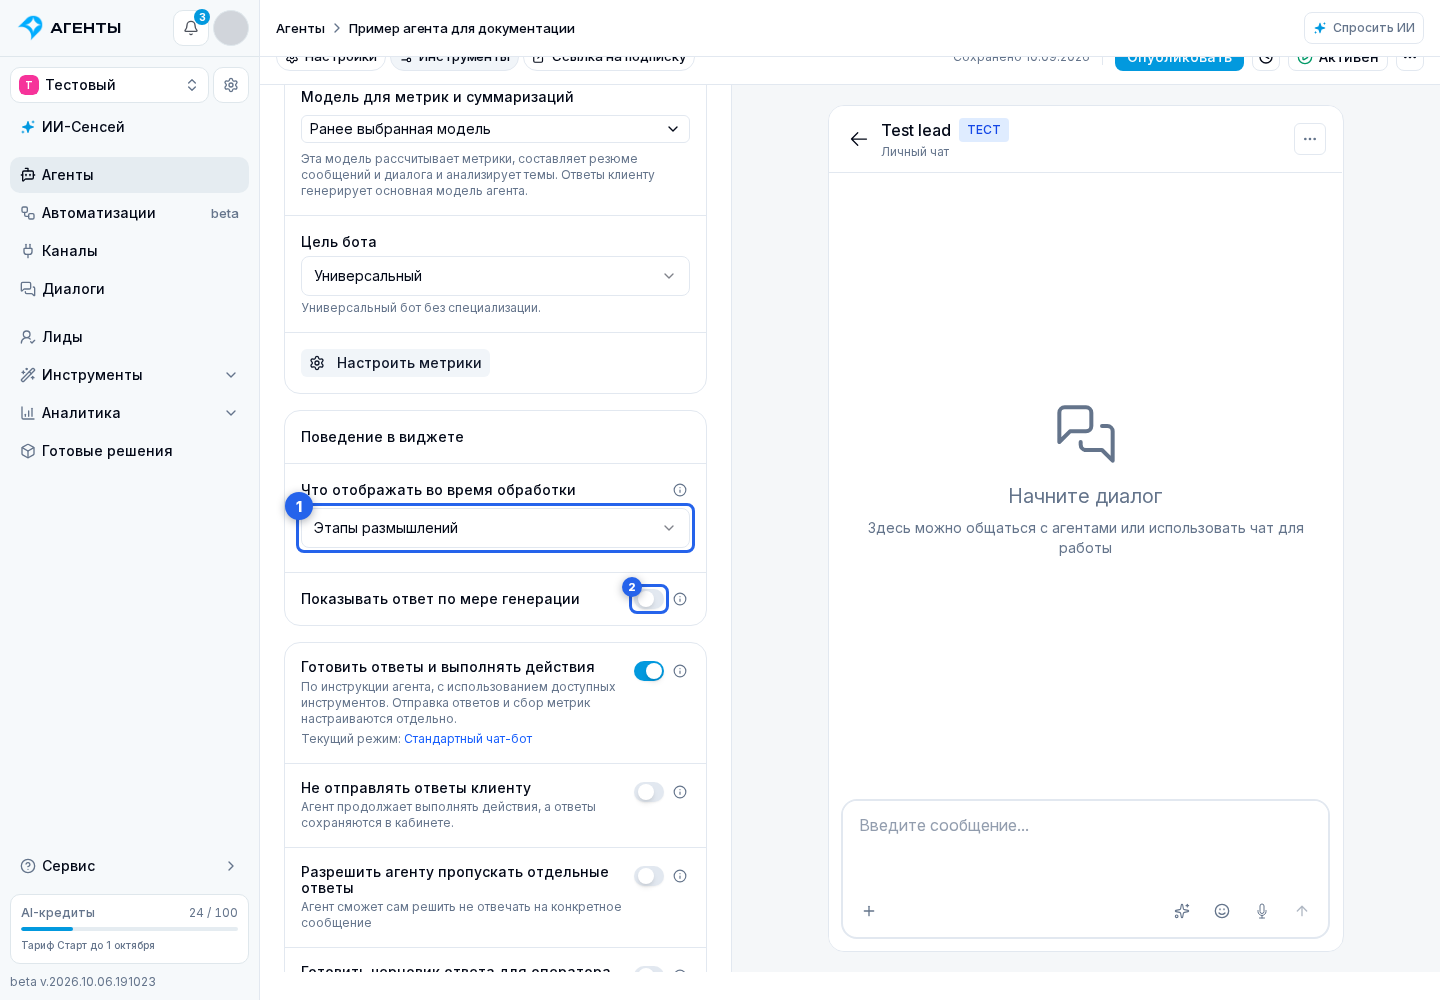1440x1000 pixels.
Task: Show info for 'Показывать ответ по мере генерации'
Action: 680,599
